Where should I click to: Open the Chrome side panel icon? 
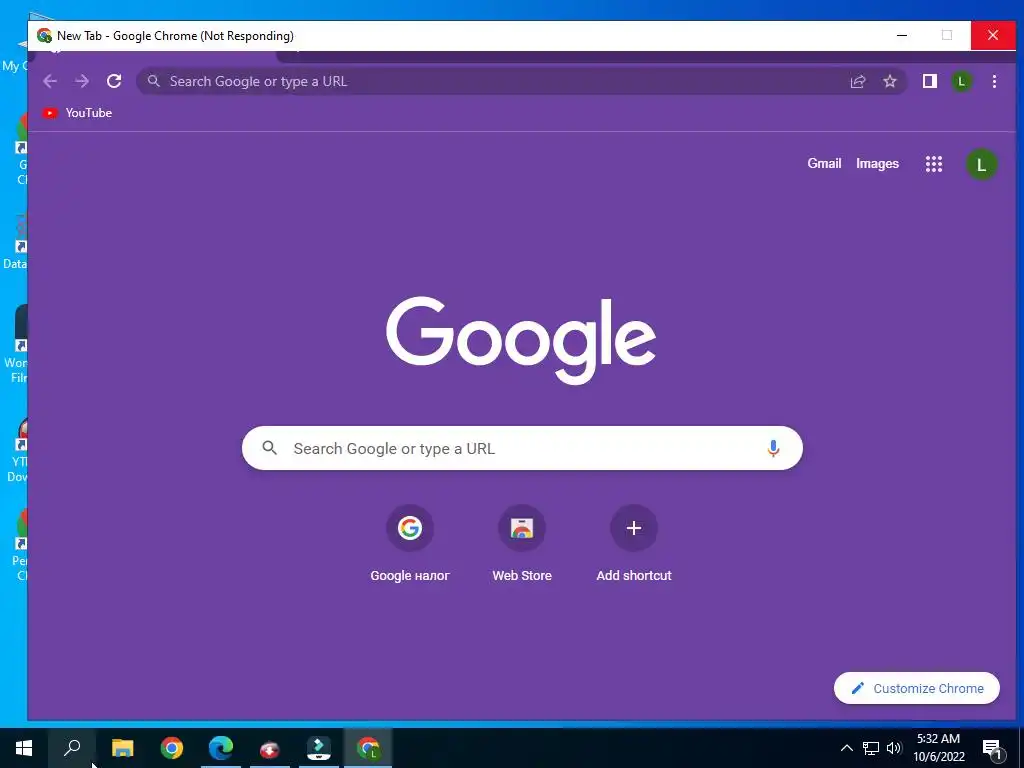tap(929, 81)
